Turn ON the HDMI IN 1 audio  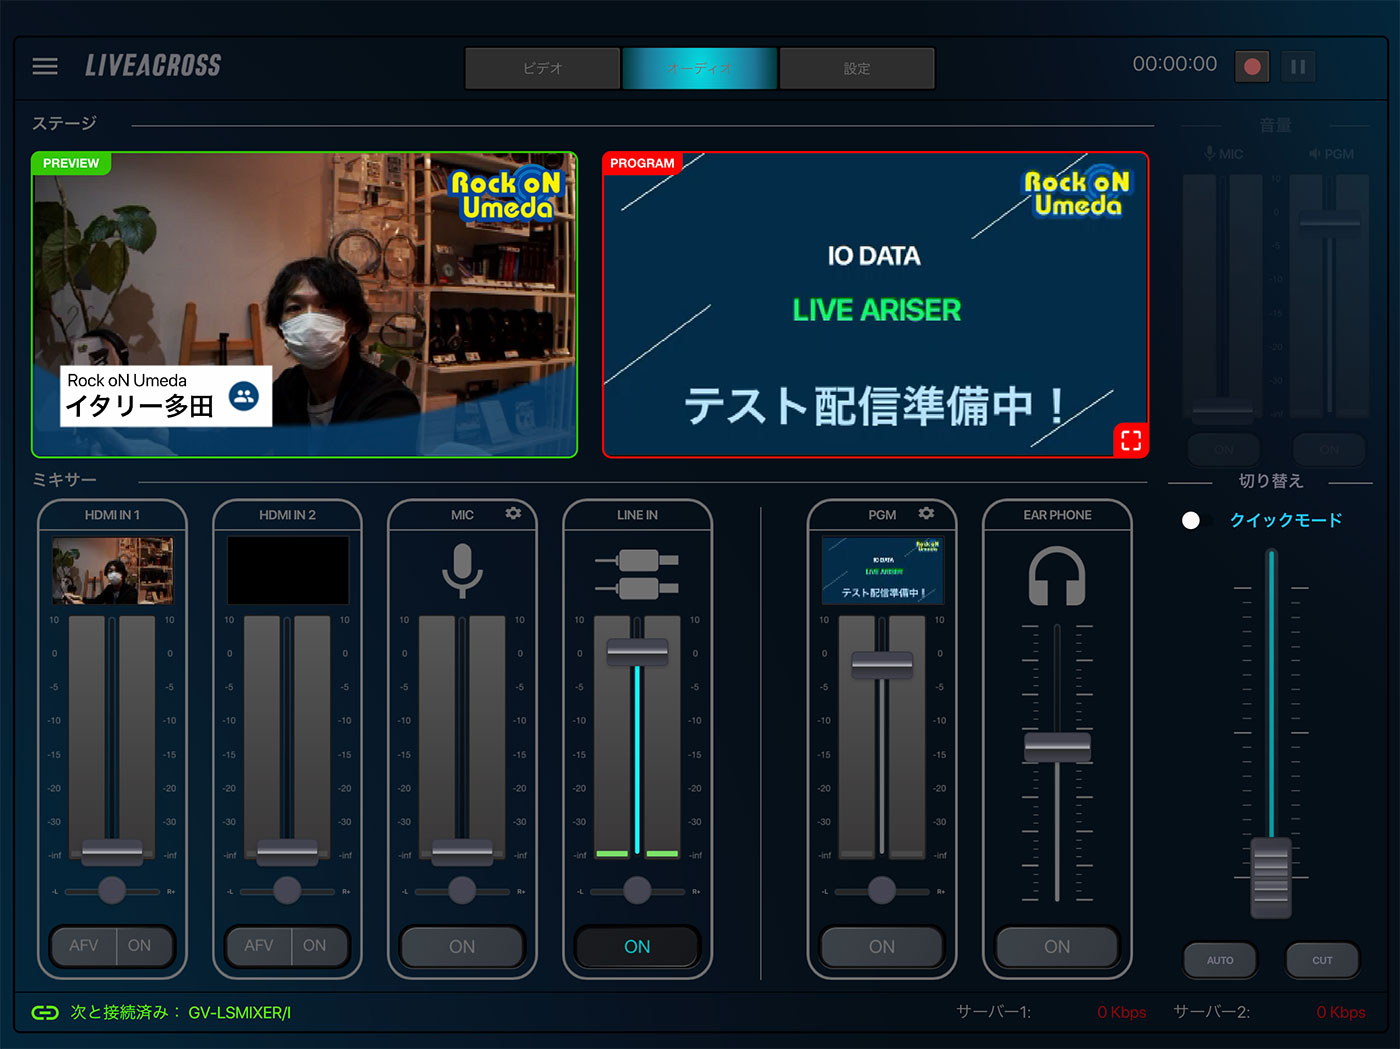140,946
